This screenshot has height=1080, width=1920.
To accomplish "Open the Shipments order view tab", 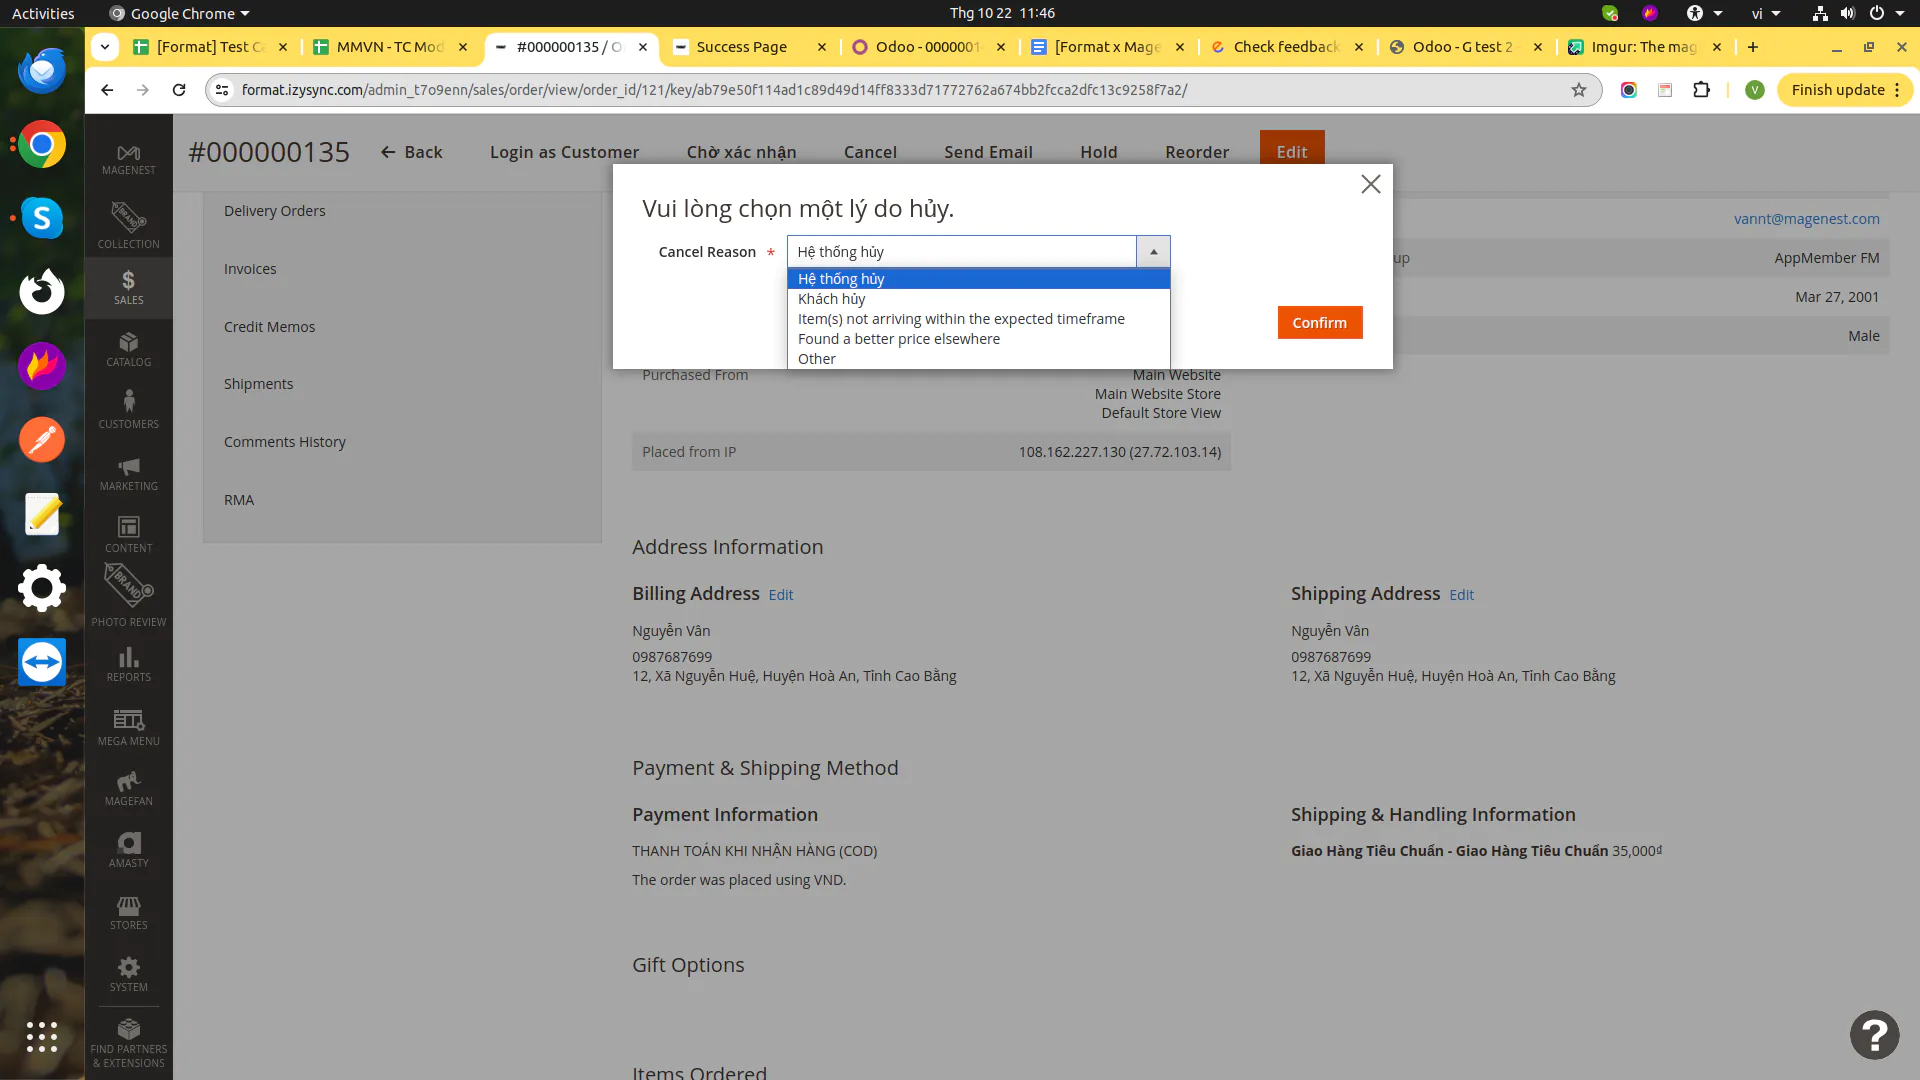I will pyautogui.click(x=258, y=384).
